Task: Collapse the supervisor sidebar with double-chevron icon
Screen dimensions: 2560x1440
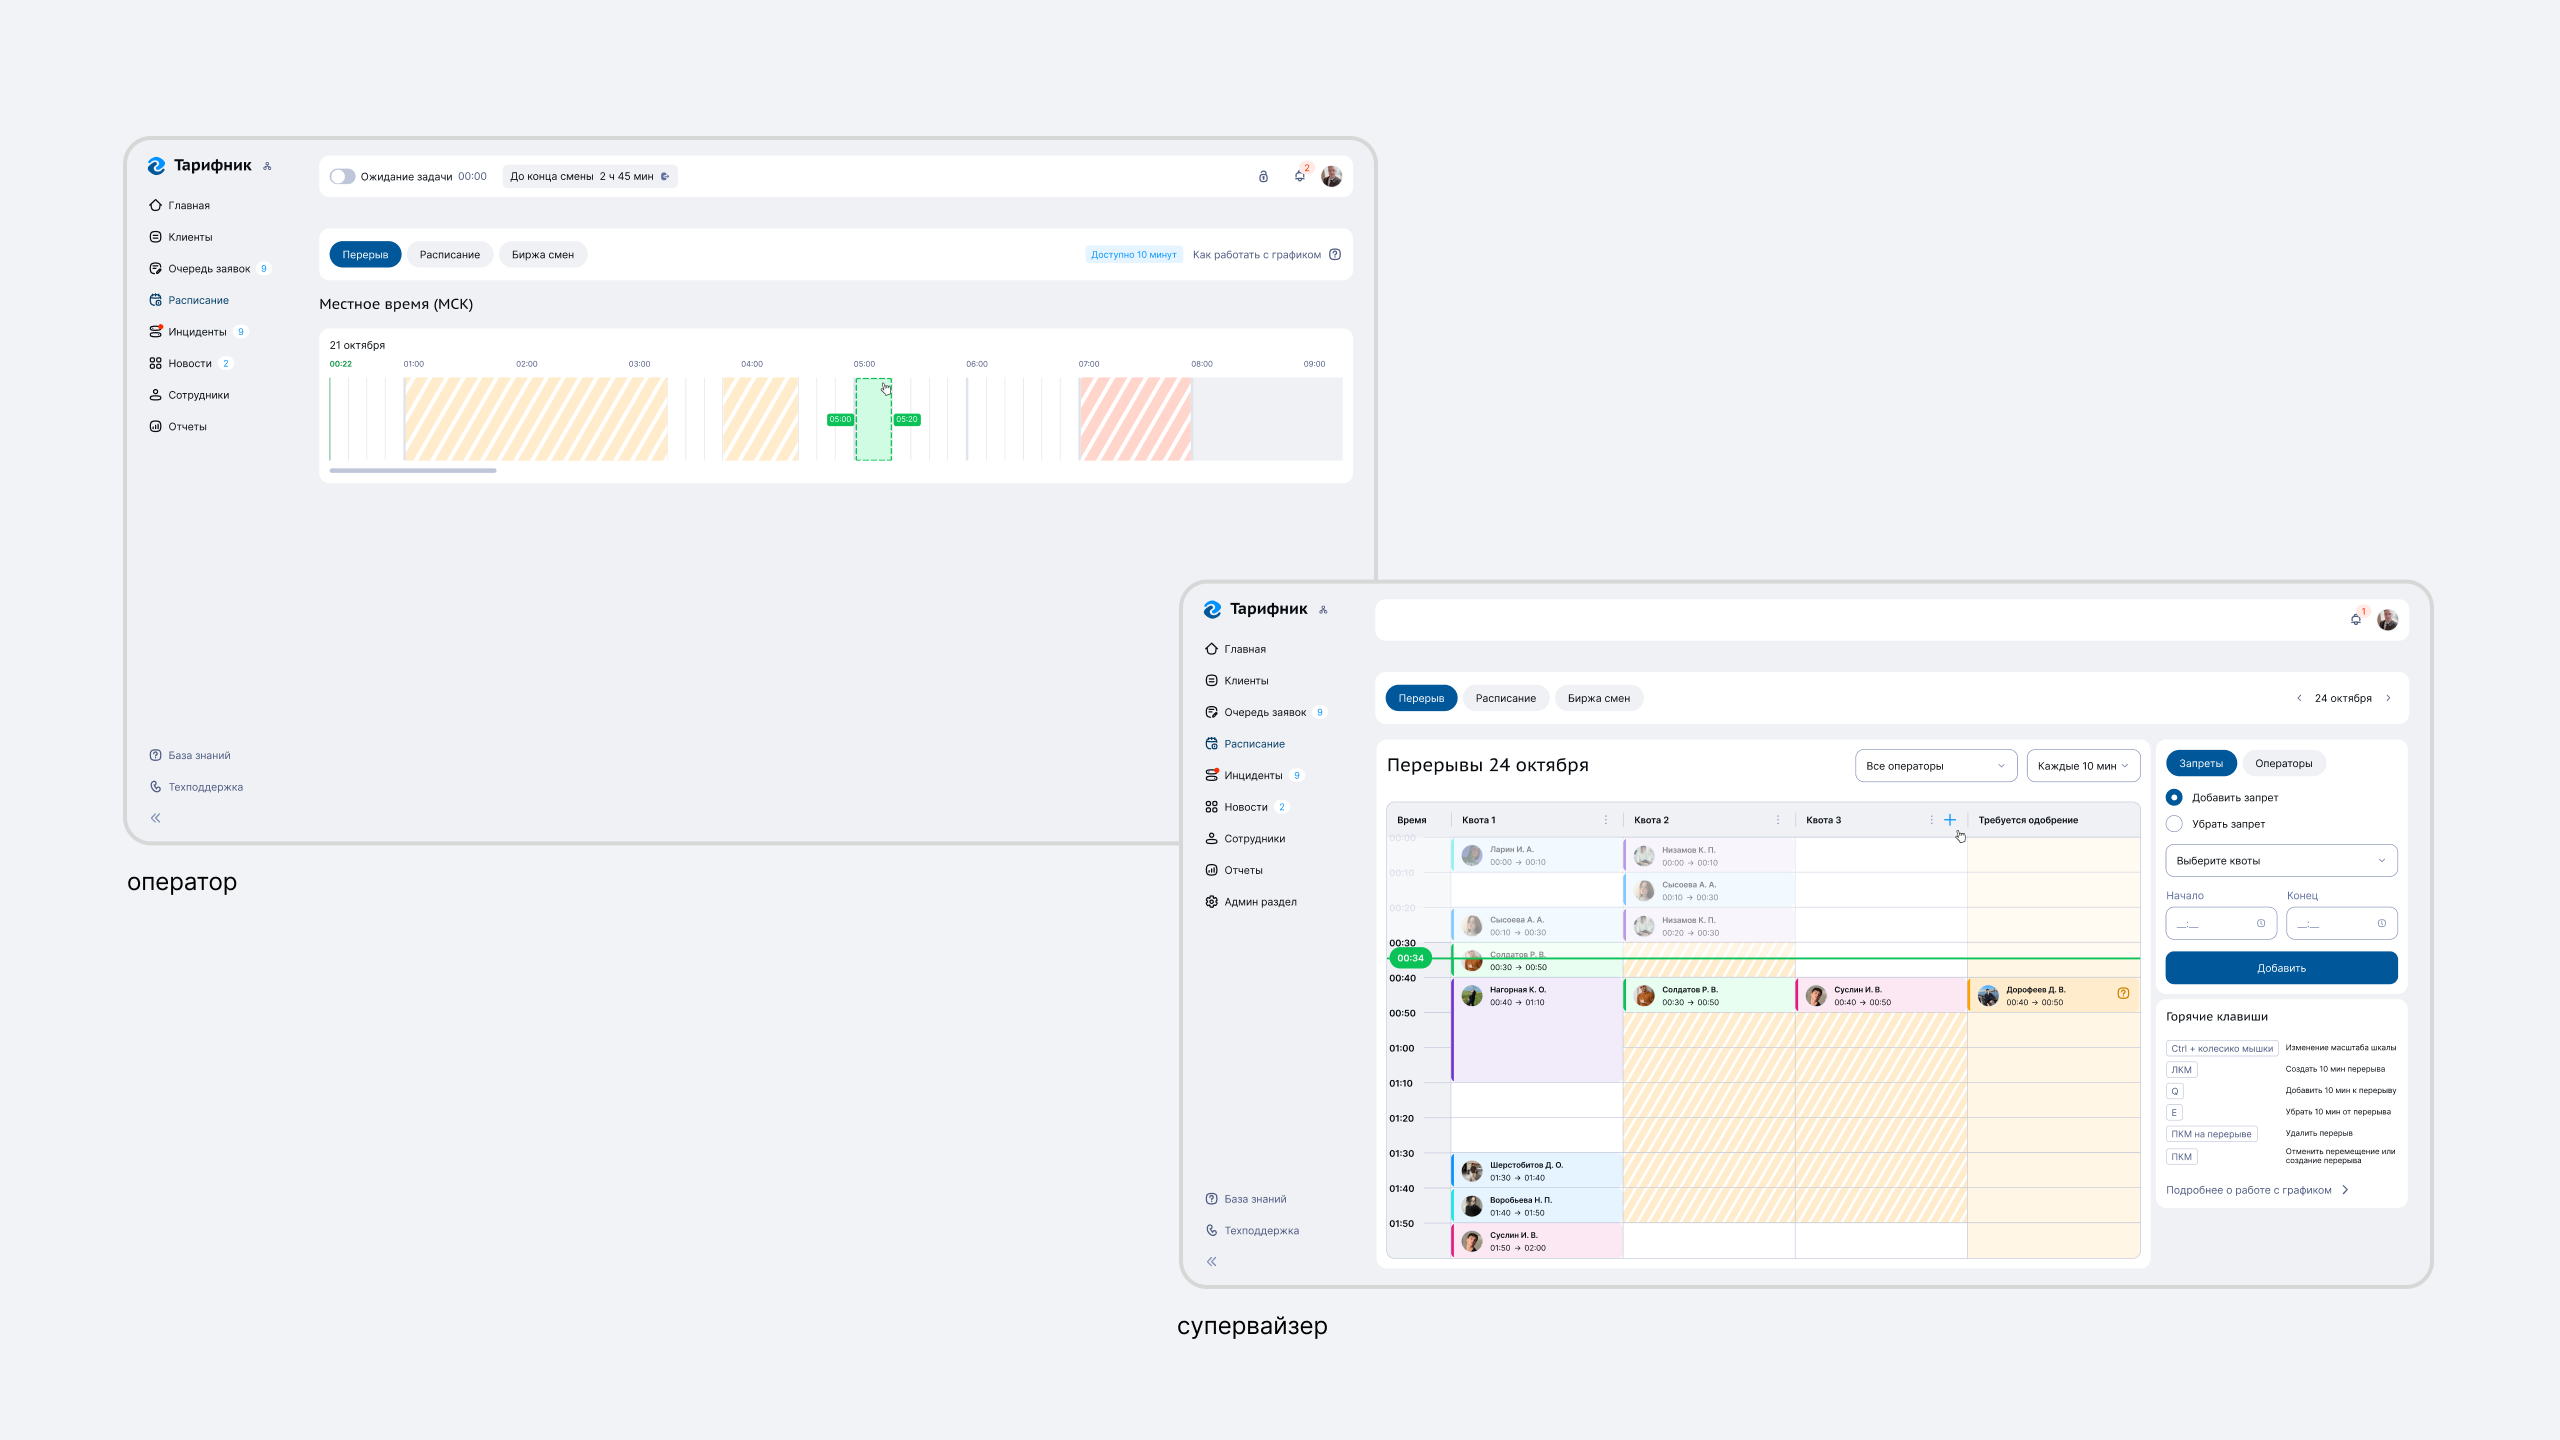Action: [1211, 1262]
